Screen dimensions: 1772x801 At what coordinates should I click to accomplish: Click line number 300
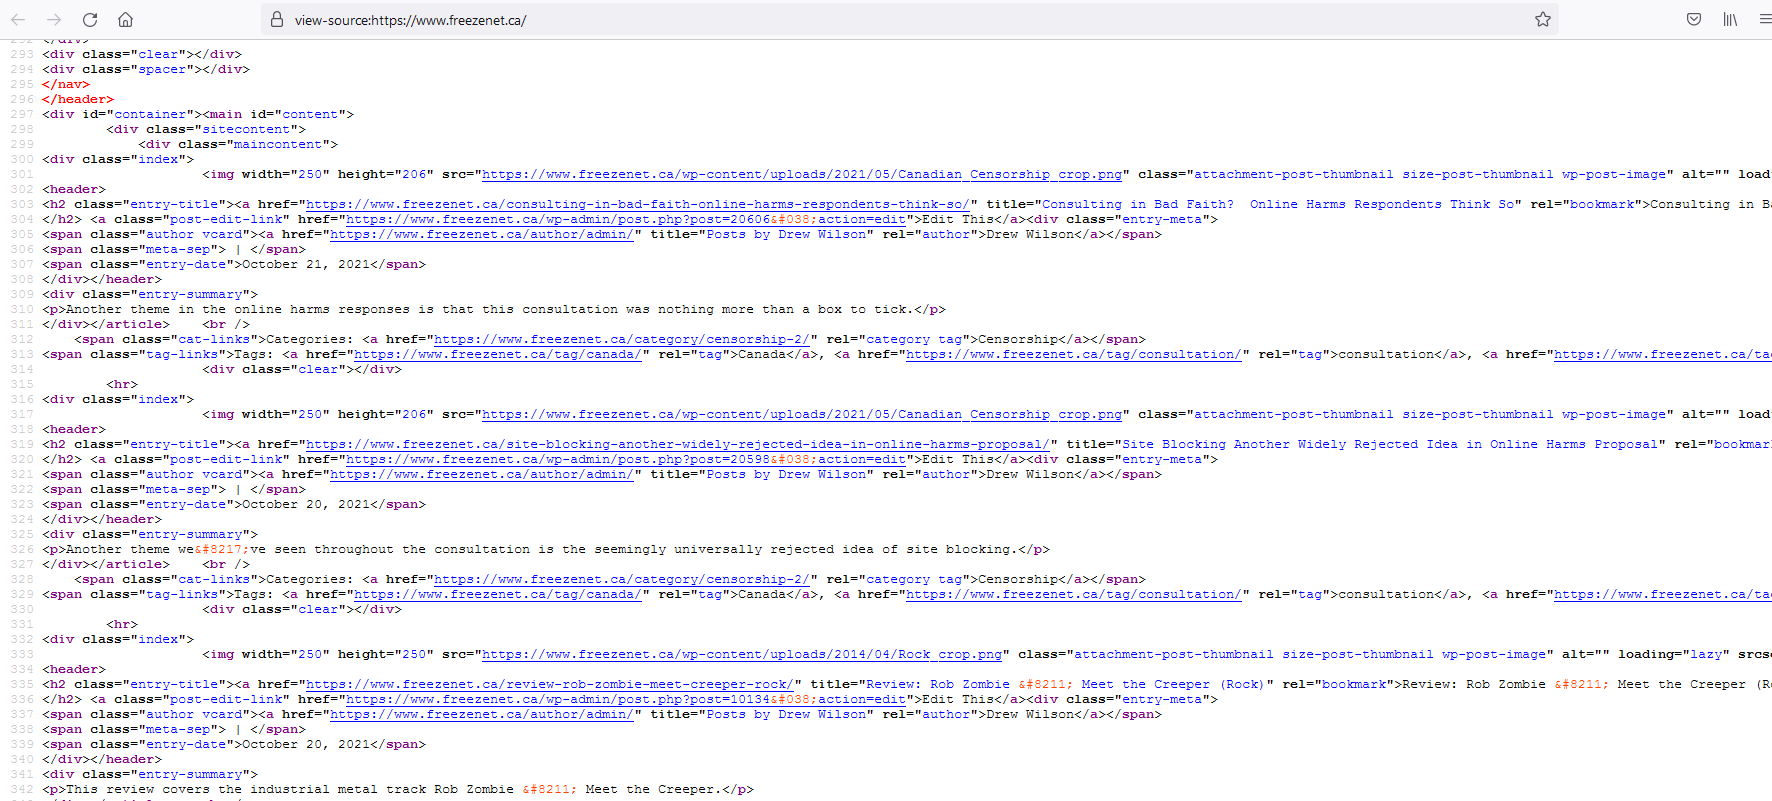[22, 159]
